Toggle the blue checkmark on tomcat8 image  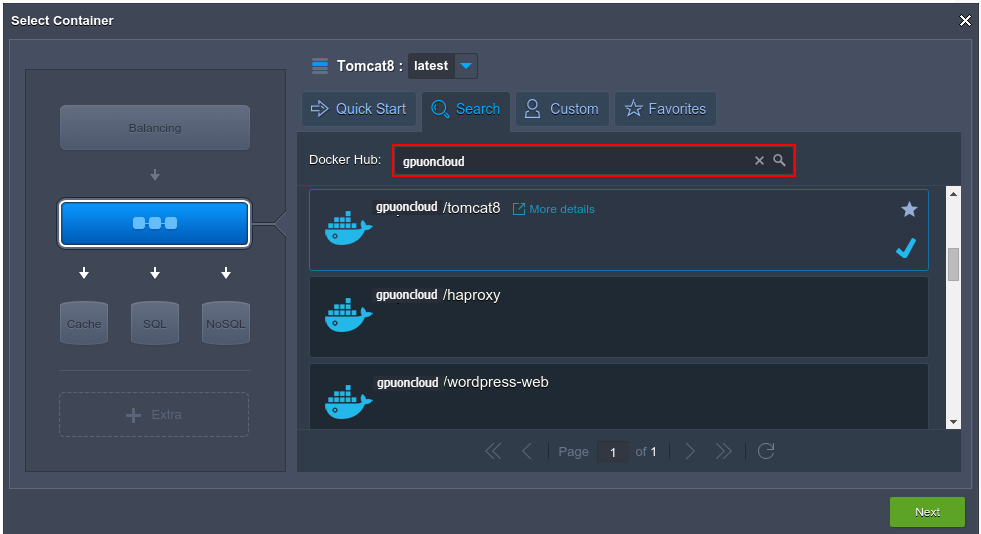[906, 249]
